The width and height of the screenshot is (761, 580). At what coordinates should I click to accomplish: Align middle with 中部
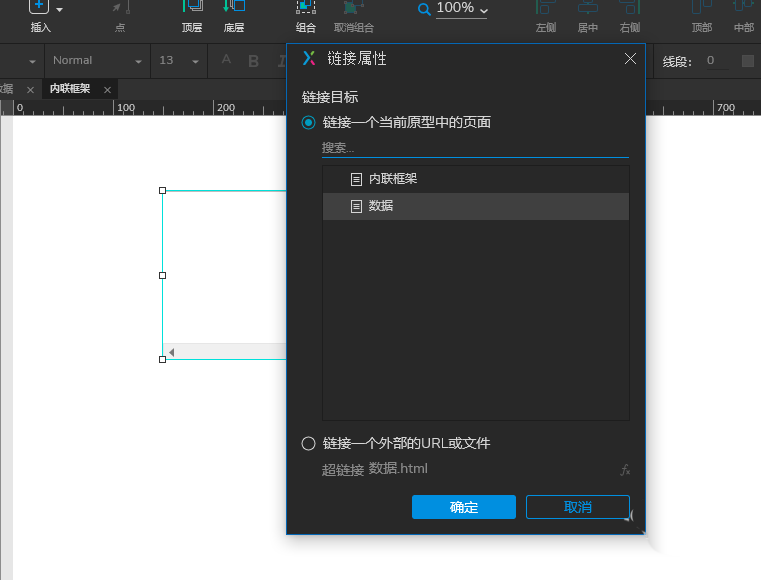(744, 17)
